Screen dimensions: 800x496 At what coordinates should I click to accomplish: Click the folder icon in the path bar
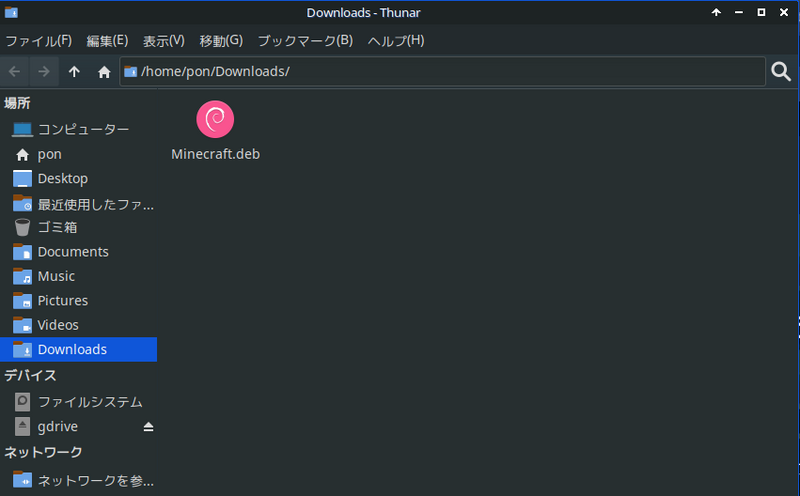point(131,71)
